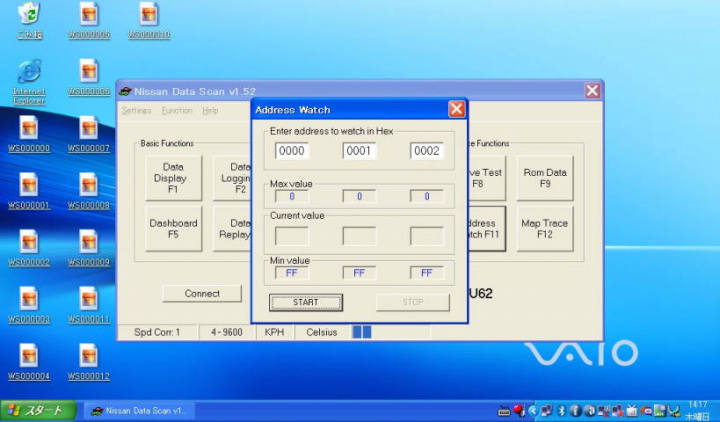The image size is (720, 422).
Task: Click Spd Corr: 1 status bar entry
Action: (158, 332)
